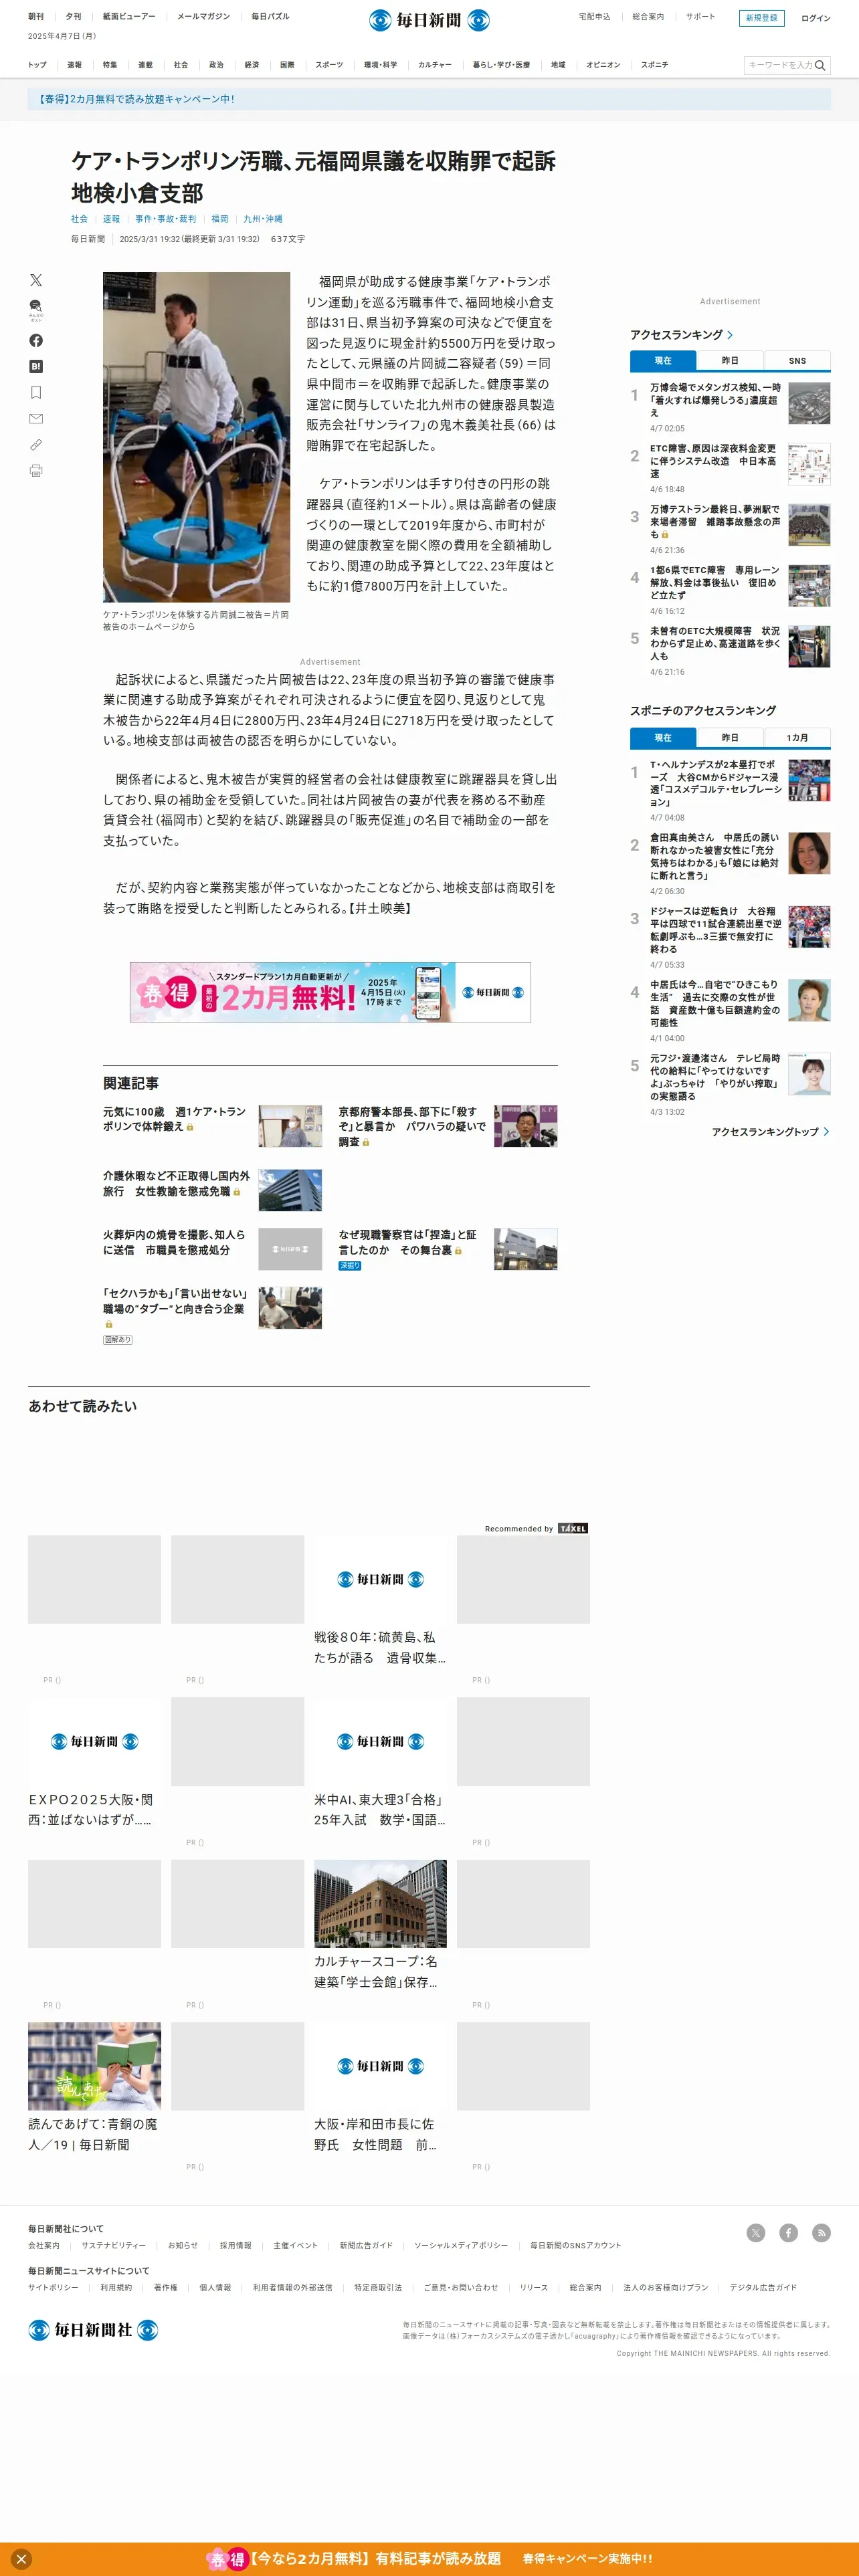Bookmark this article
This screenshot has width=859, height=2576.
pyautogui.click(x=36, y=393)
